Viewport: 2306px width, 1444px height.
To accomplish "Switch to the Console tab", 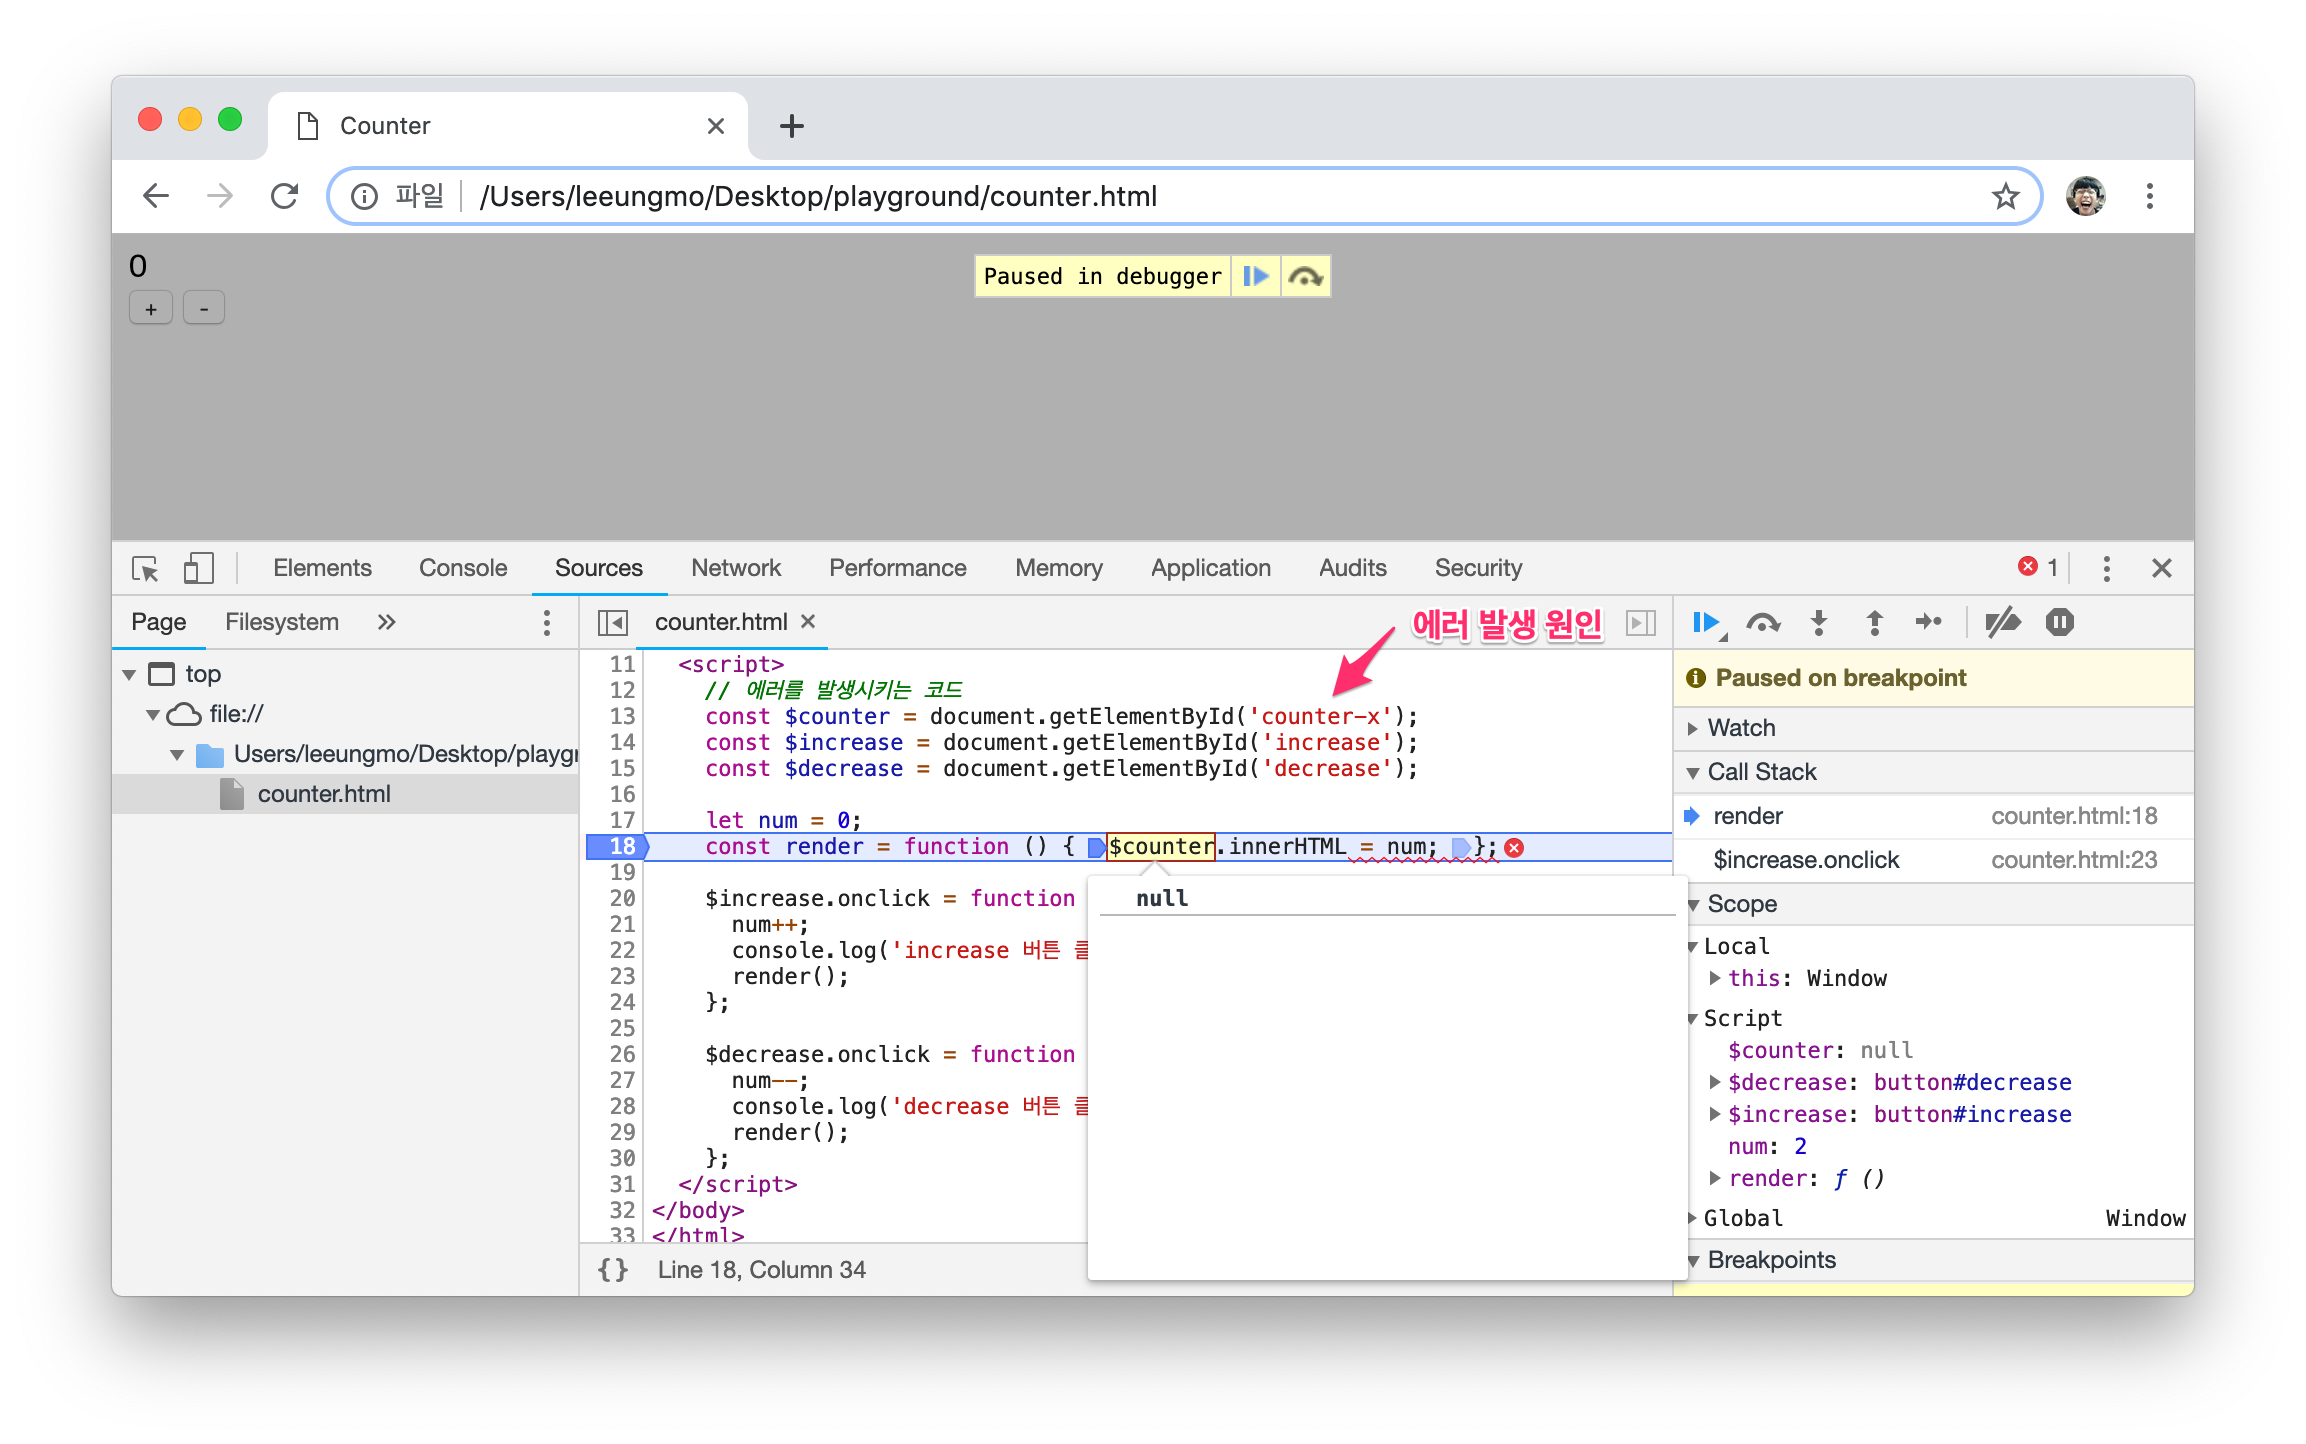I will click(463, 568).
